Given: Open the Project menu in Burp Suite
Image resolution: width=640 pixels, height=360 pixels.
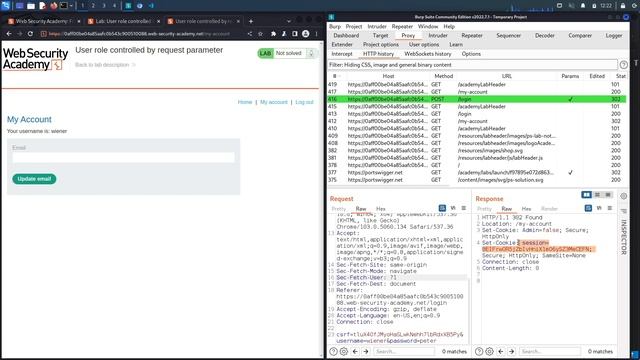Looking at the screenshot, I should 353,27.
